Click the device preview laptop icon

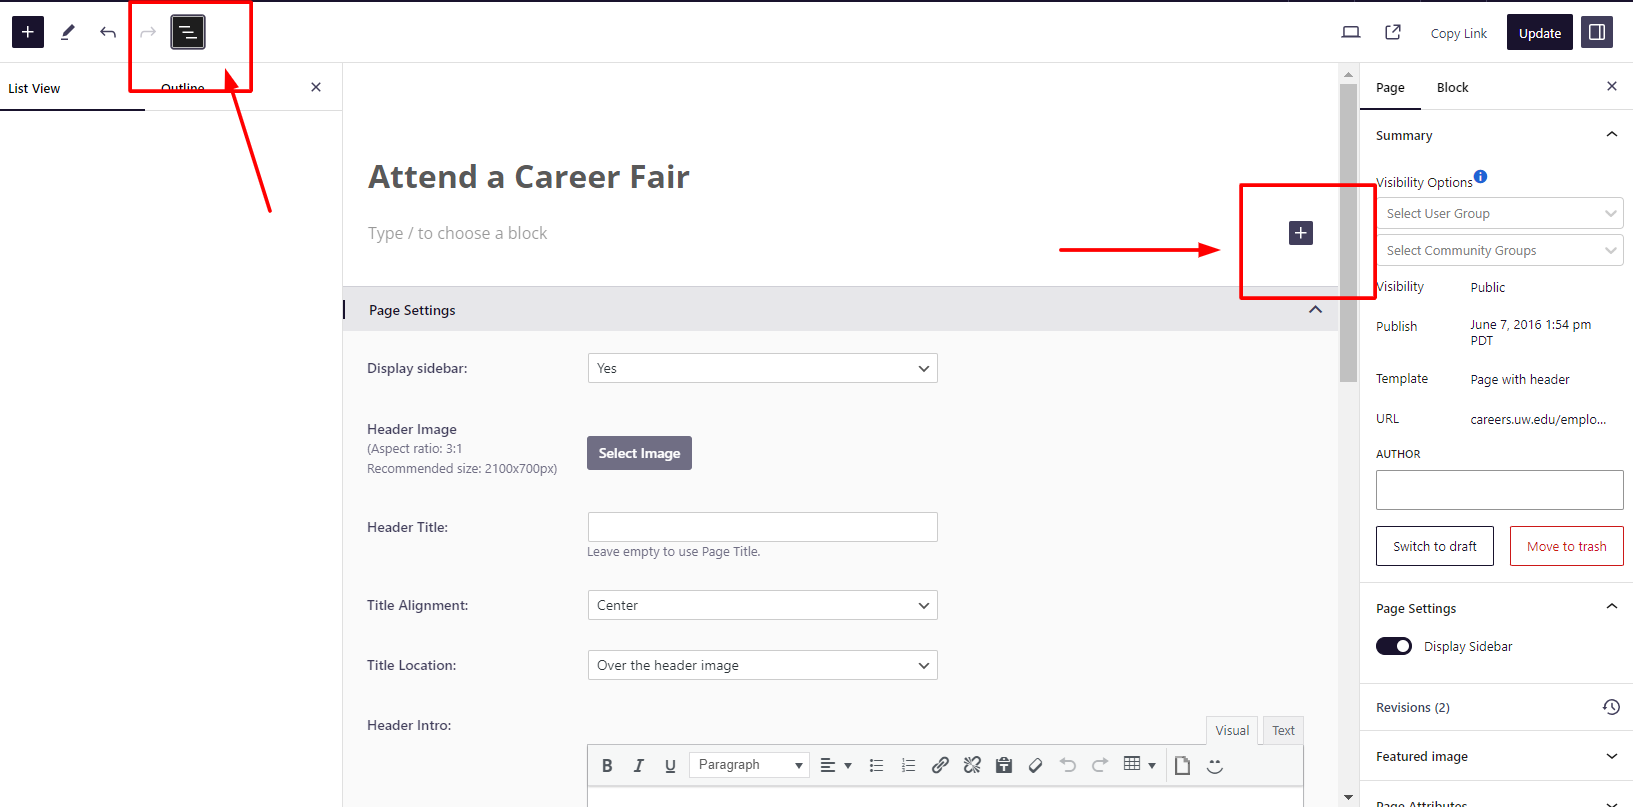1351,32
